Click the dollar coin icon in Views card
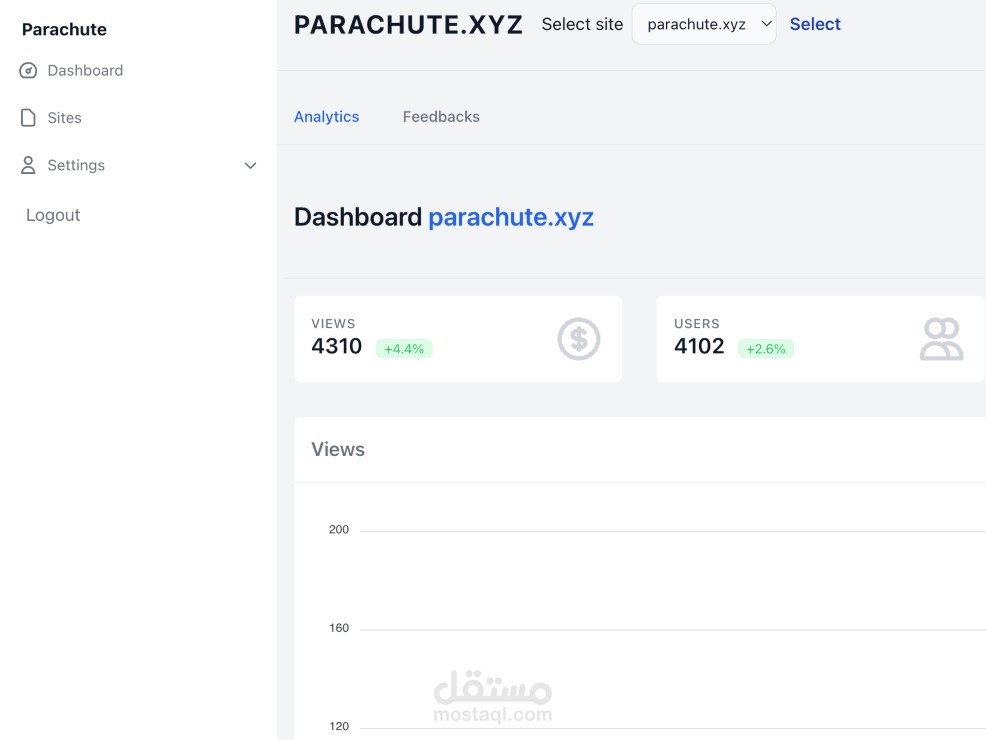 point(579,340)
